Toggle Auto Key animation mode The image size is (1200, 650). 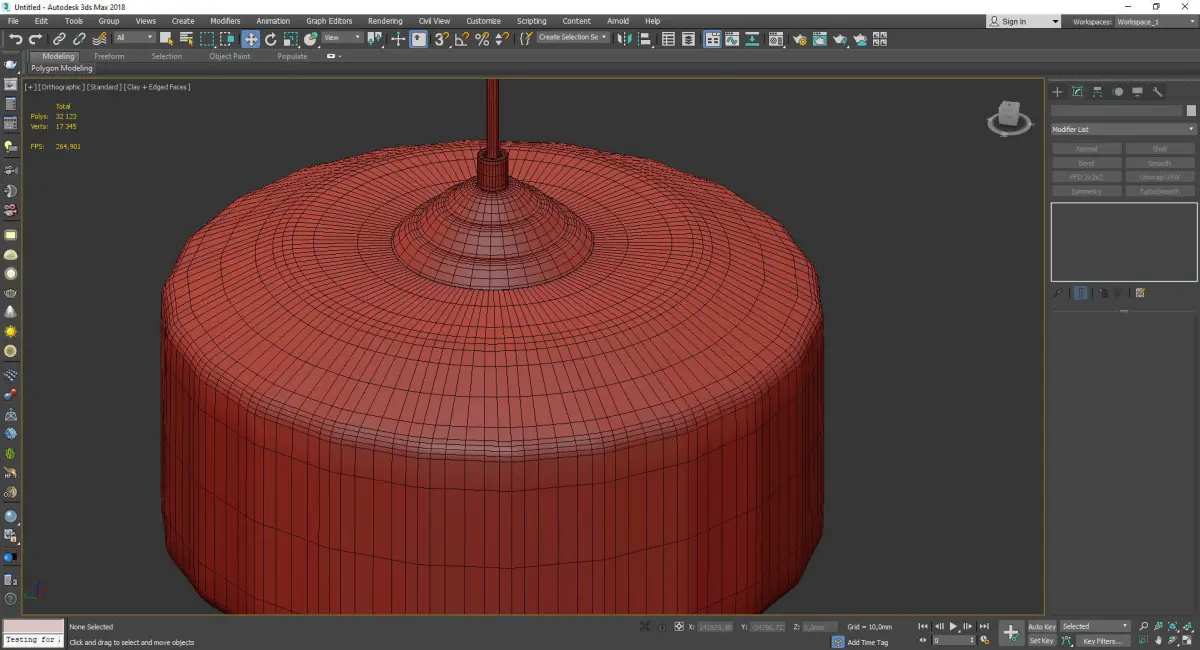click(x=1041, y=627)
